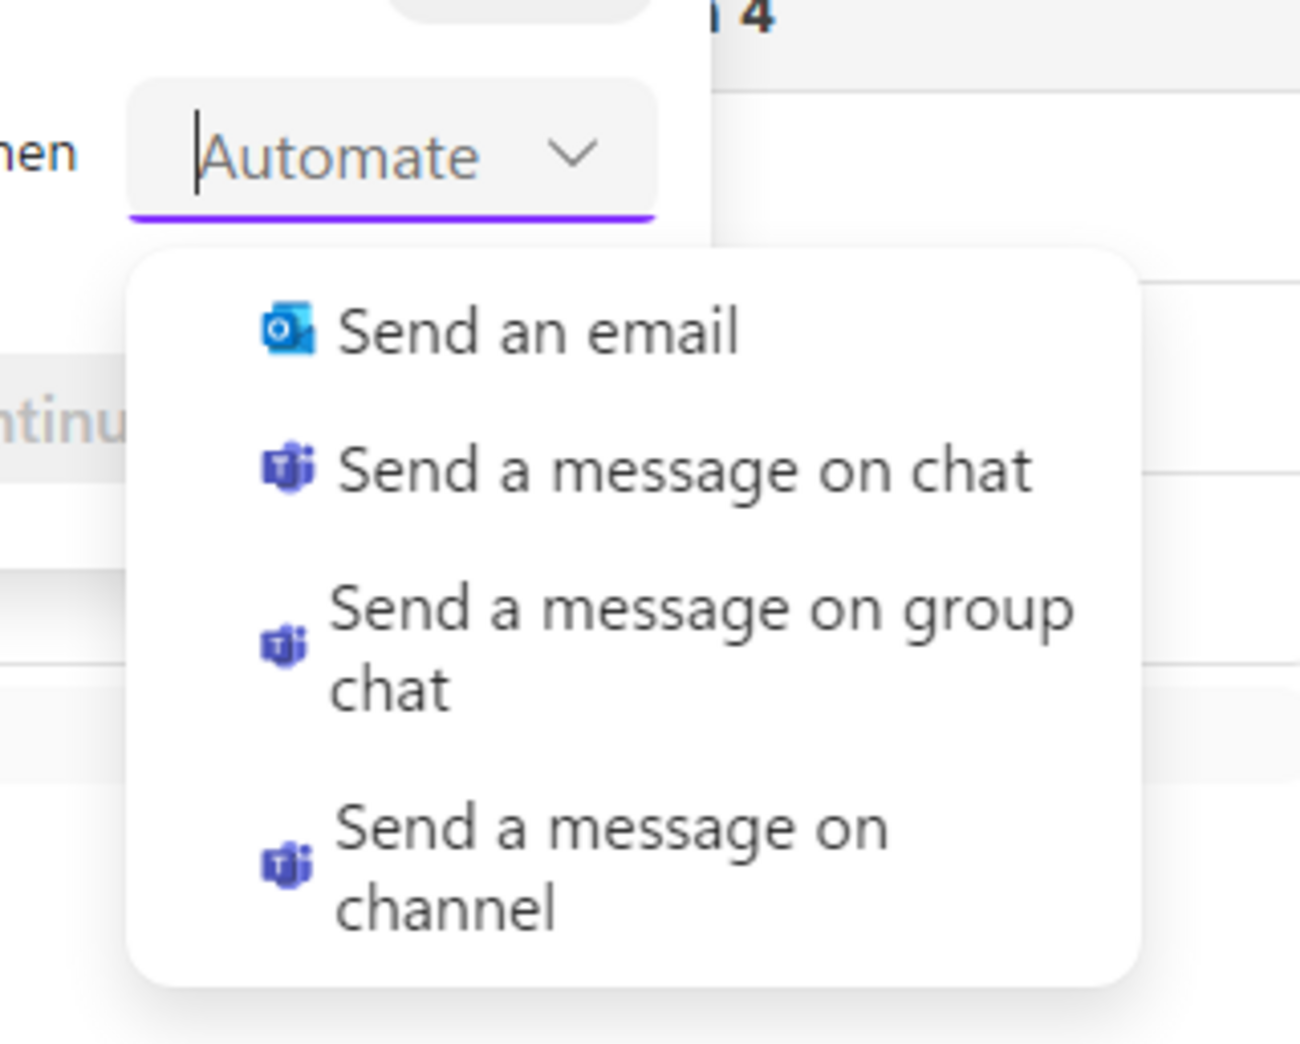
Task: Choose Send an email from the list
Action: [538, 331]
